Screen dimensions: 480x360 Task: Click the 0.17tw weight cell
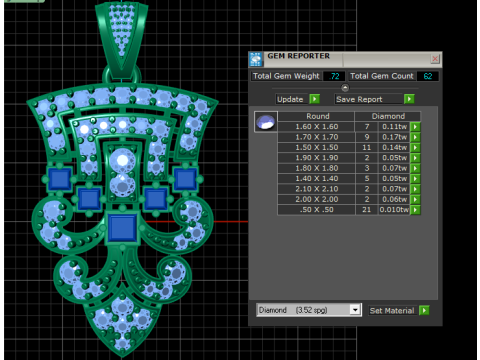coord(394,137)
